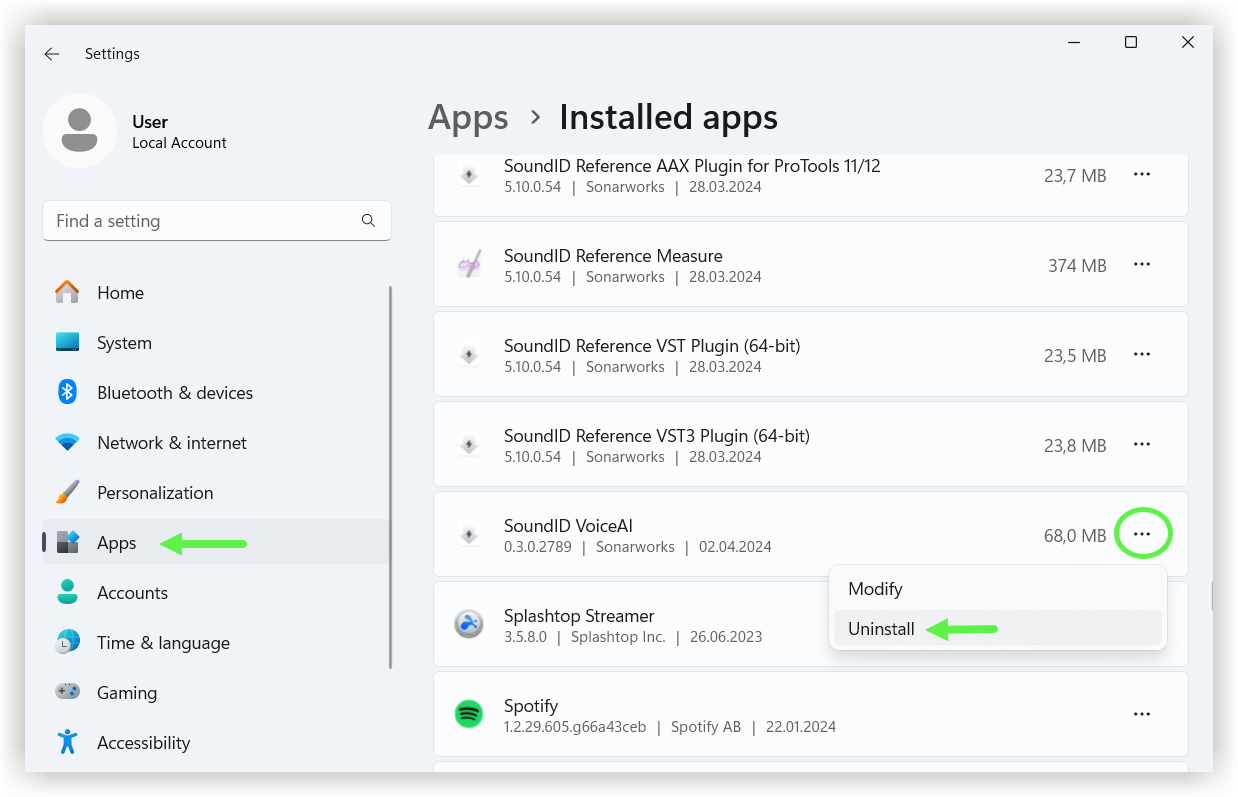
Task: Open System settings
Action: [215, 342]
